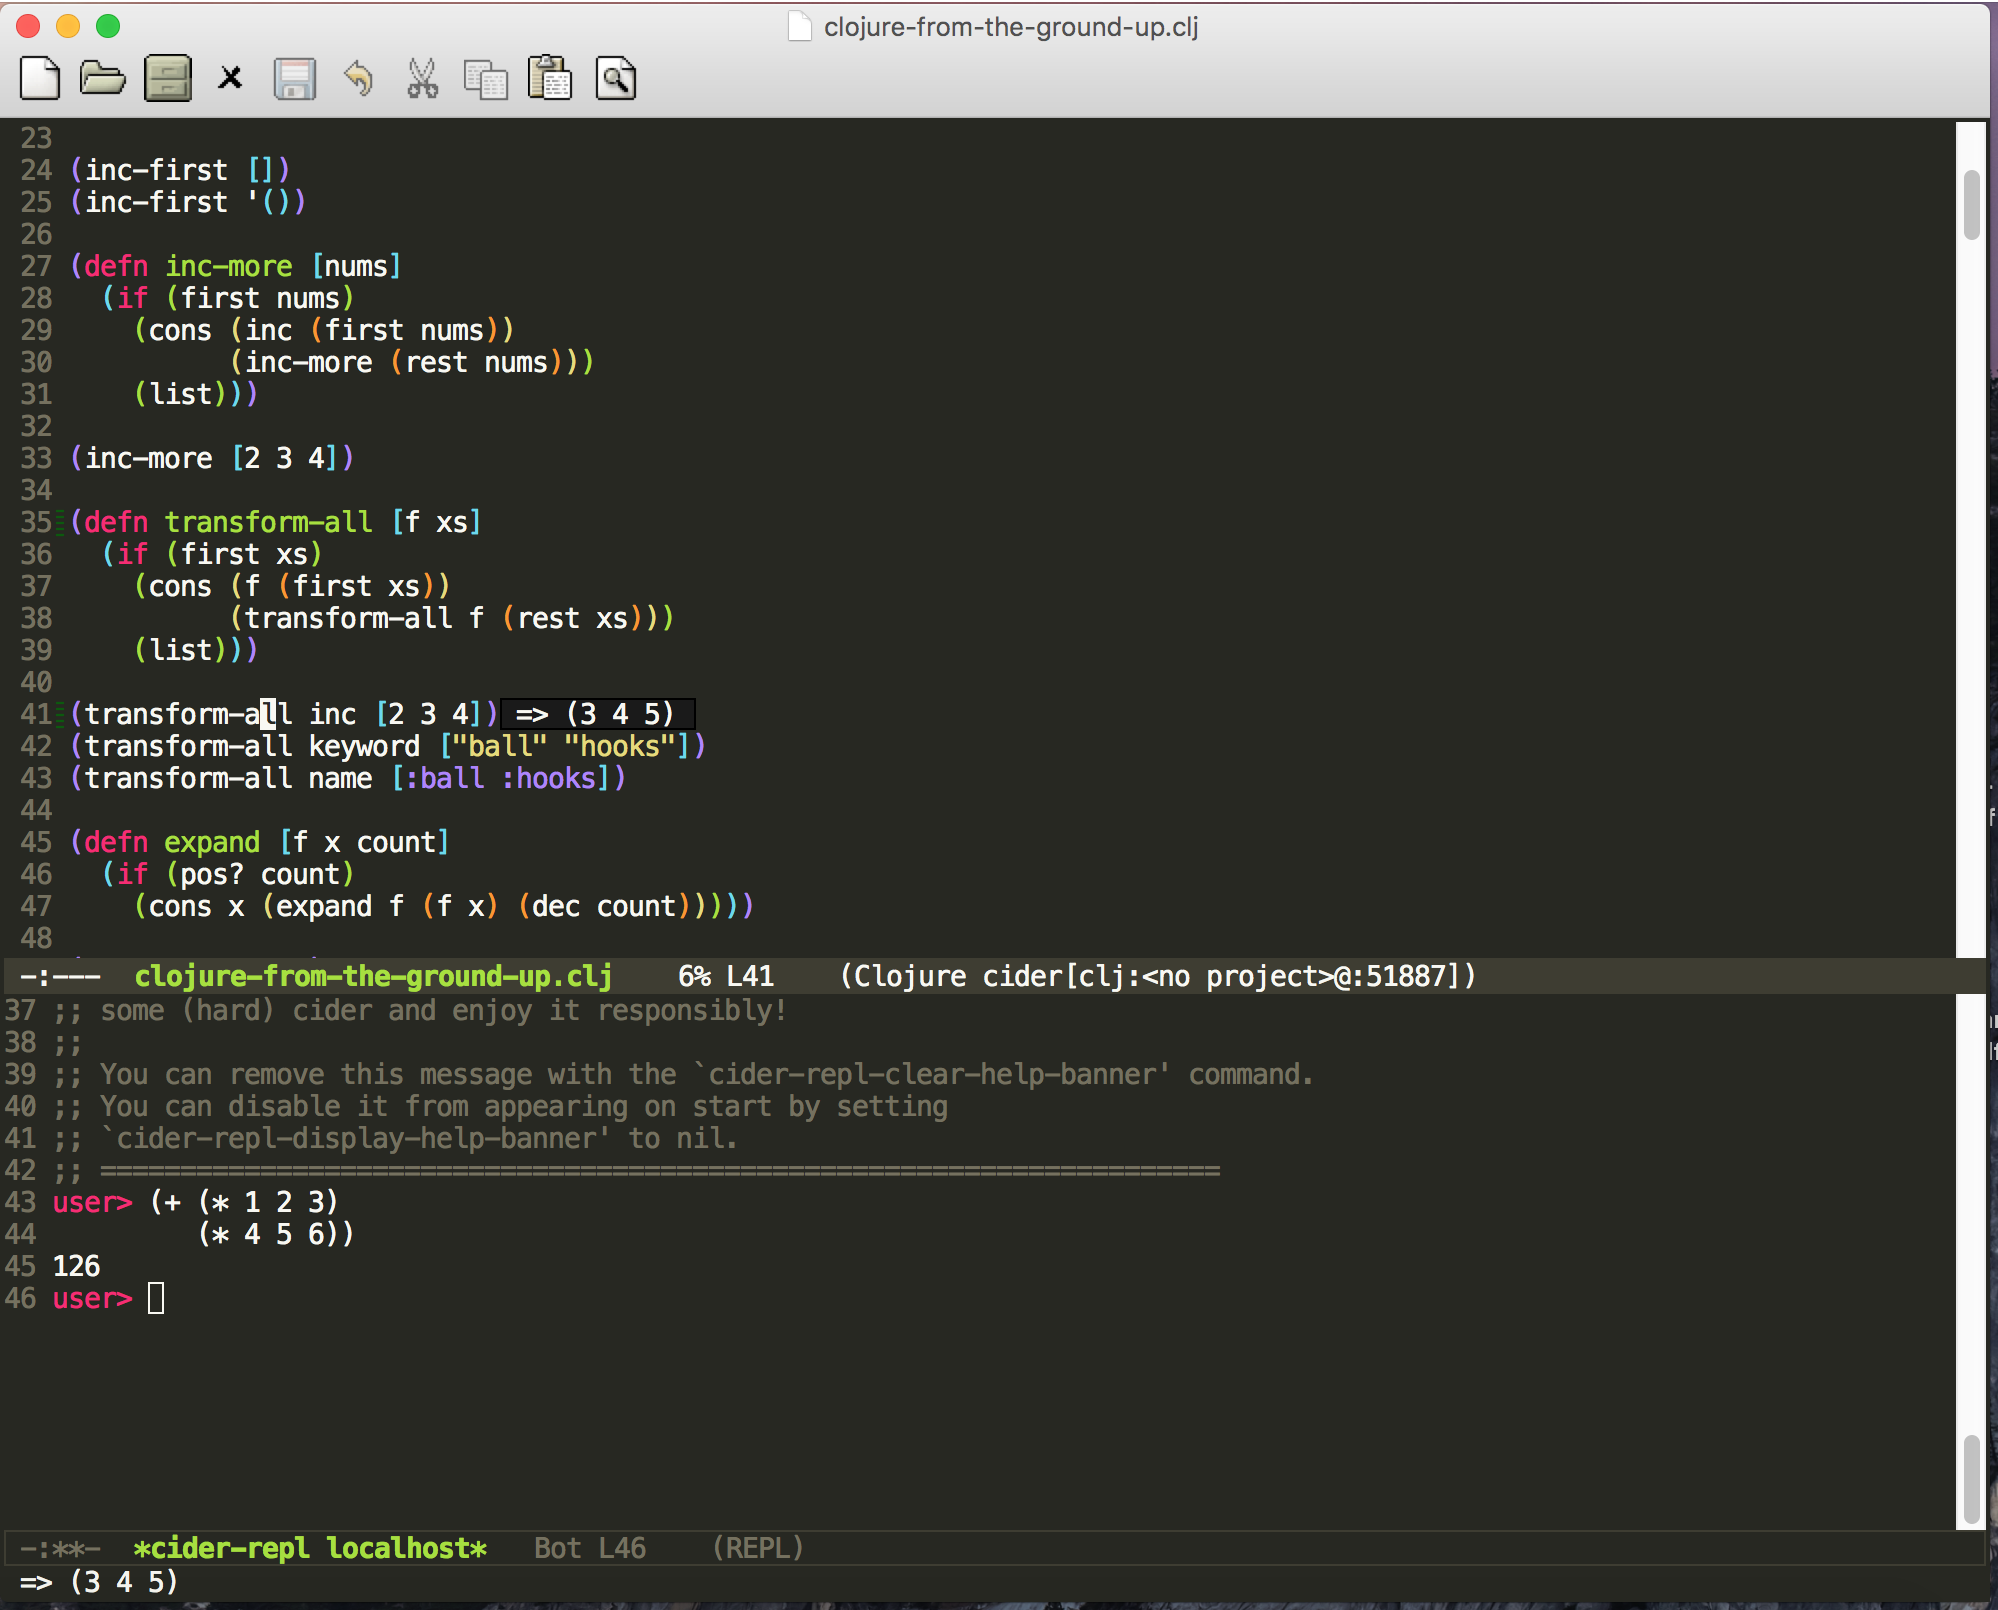Click the editor pane vertical scrollbar thumb
The image size is (1998, 1610).
click(1971, 205)
